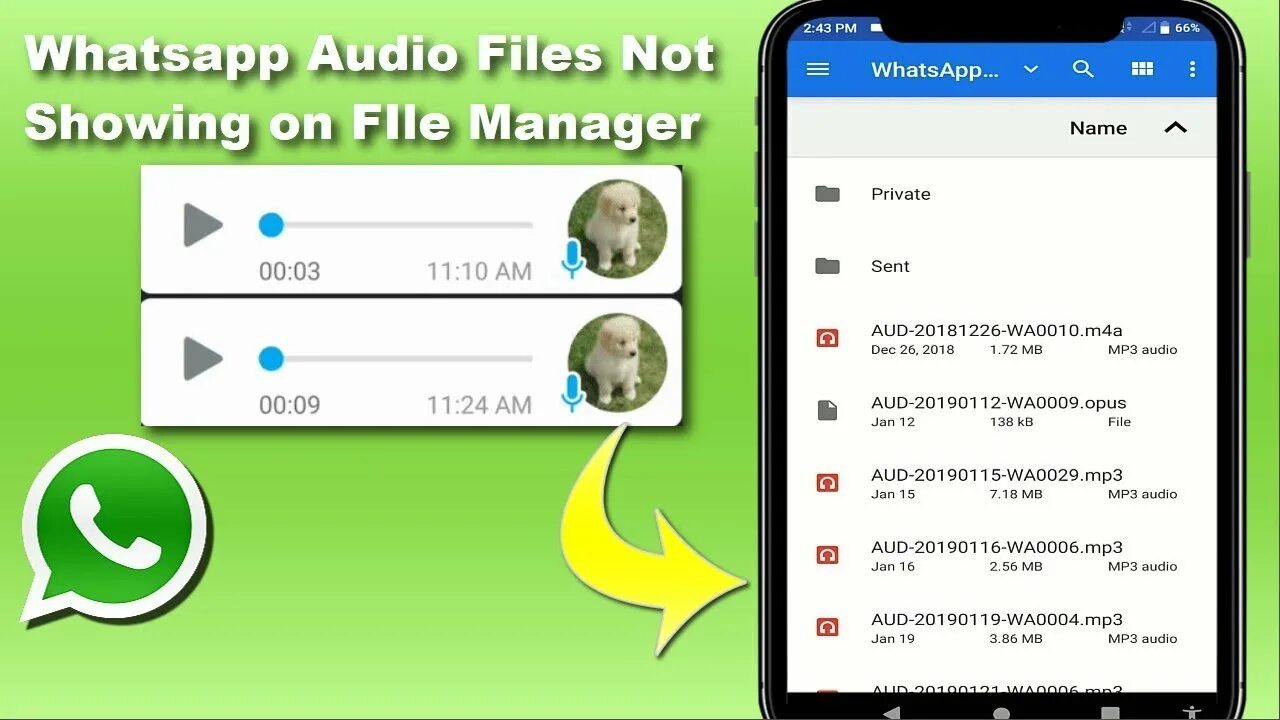Click the 7.18 MB size value

pyautogui.click(x=1016, y=494)
